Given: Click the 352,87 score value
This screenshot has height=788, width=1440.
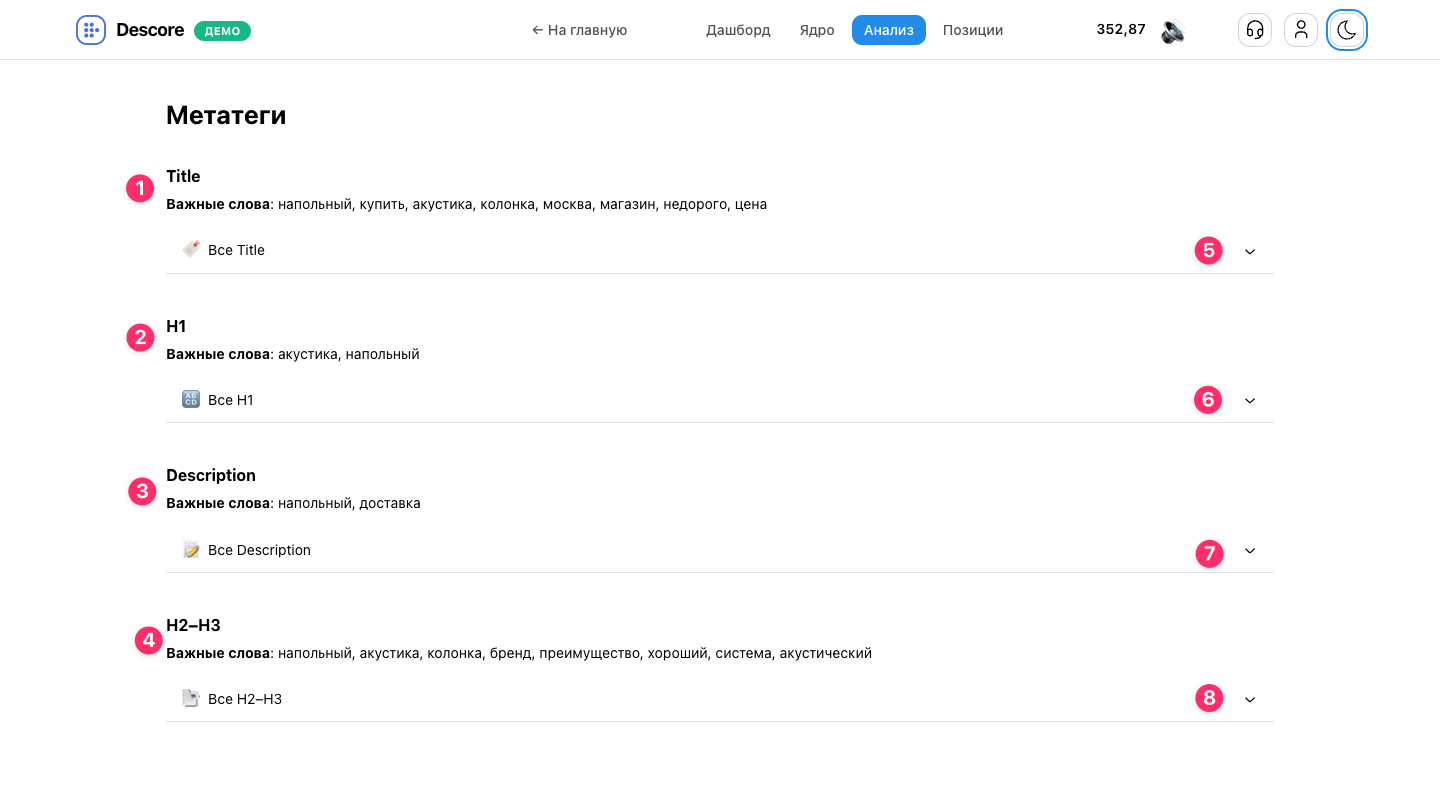Looking at the screenshot, I should tap(1121, 30).
